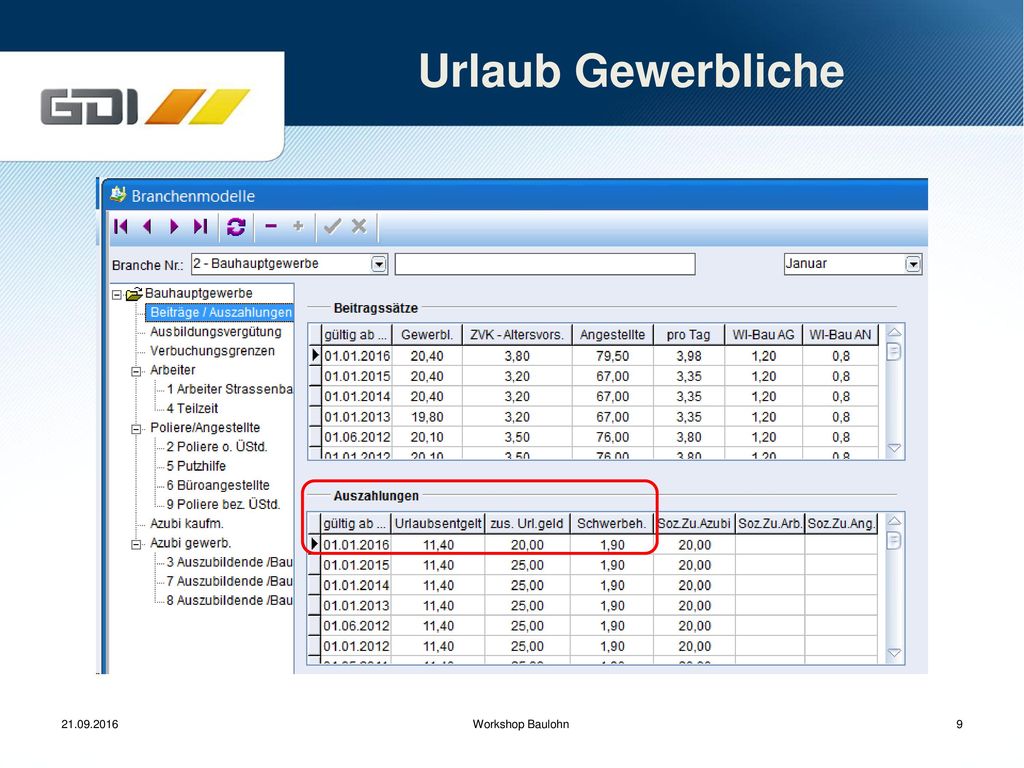The height and width of the screenshot is (768, 1024).
Task: Select Azubi kaufm. tree item
Action: tap(187, 524)
